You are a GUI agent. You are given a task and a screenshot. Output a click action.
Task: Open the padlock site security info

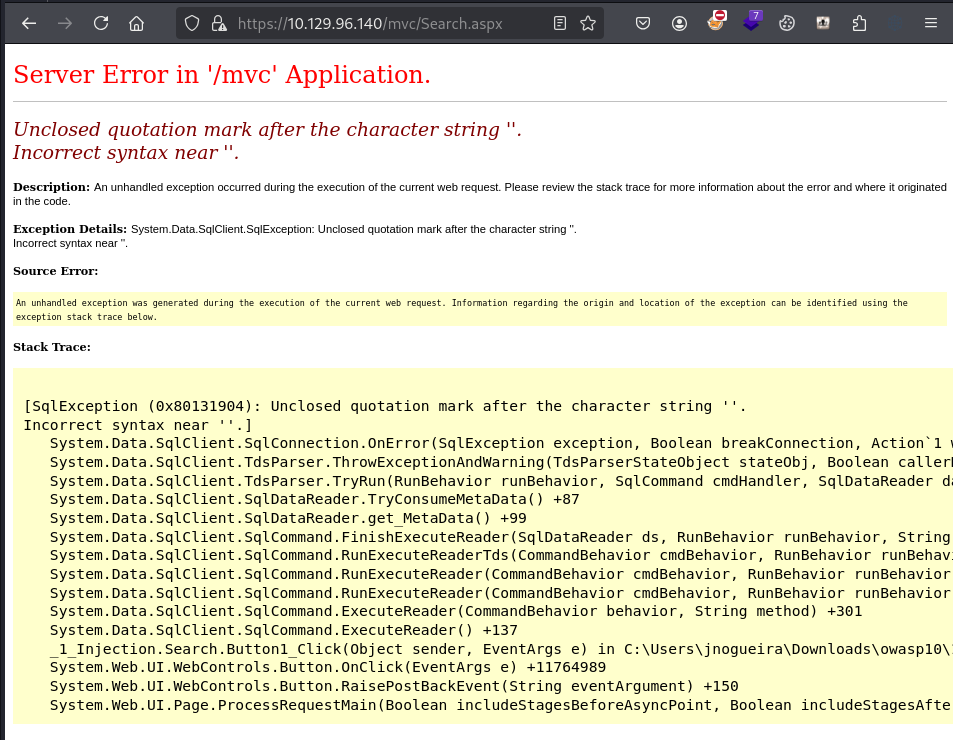pyautogui.click(x=219, y=22)
